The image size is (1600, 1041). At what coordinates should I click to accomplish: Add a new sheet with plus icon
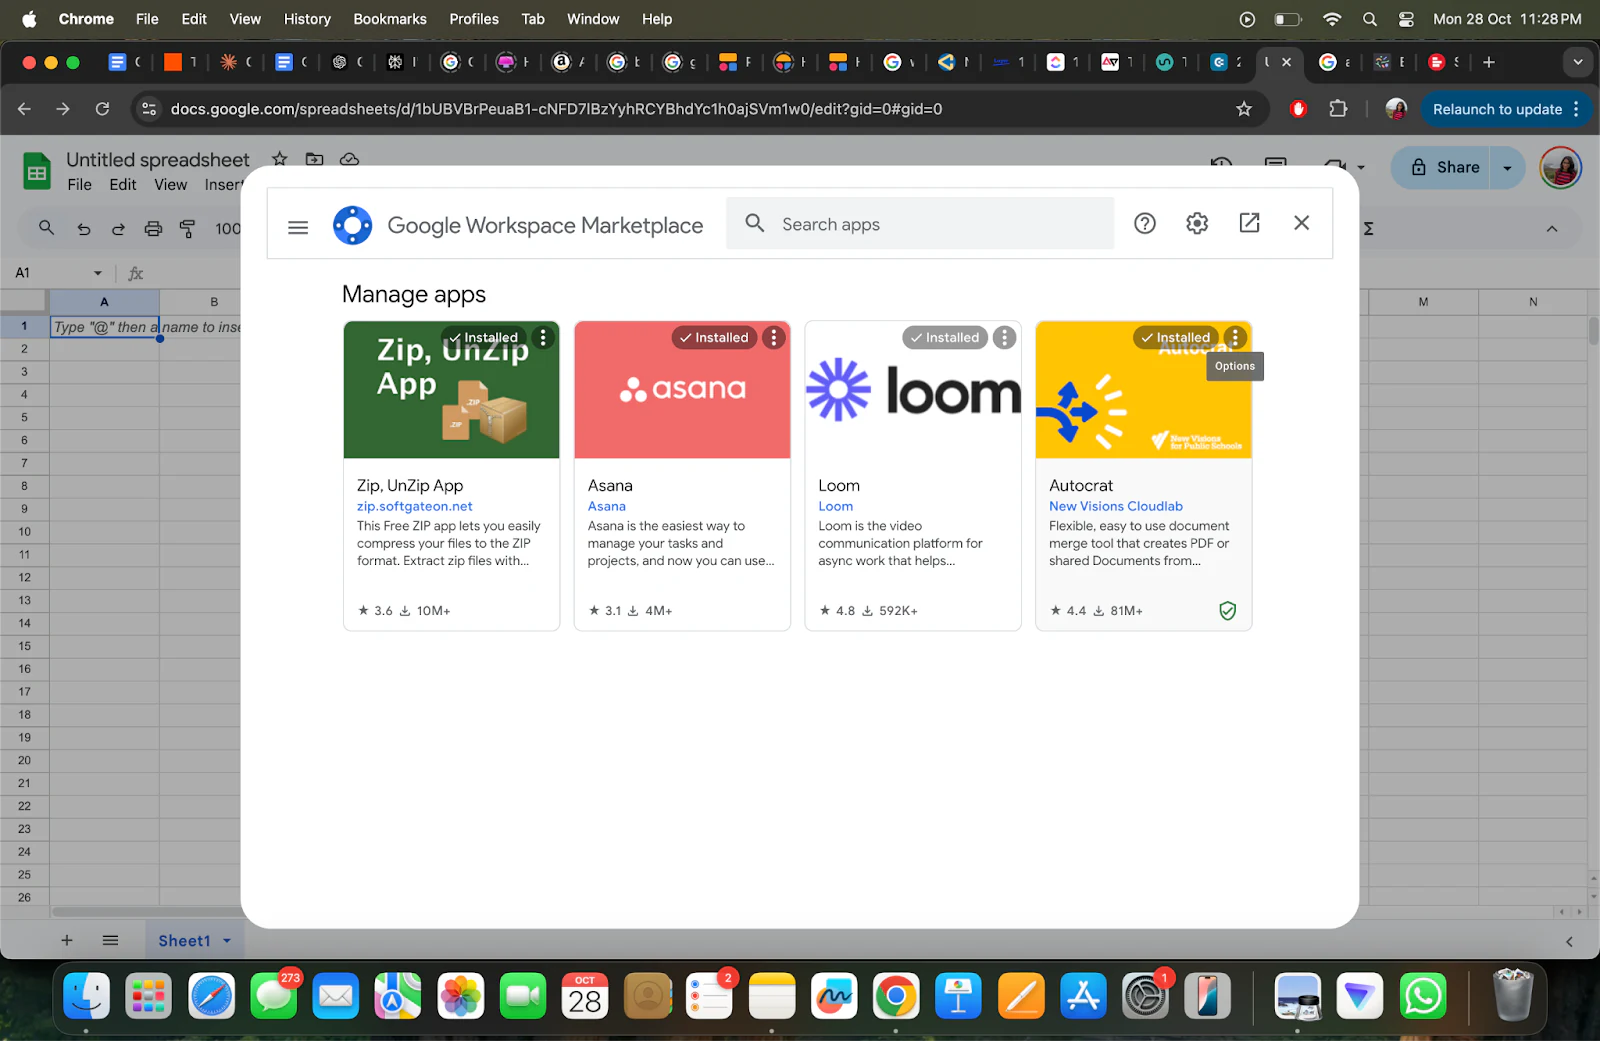pyautogui.click(x=67, y=940)
